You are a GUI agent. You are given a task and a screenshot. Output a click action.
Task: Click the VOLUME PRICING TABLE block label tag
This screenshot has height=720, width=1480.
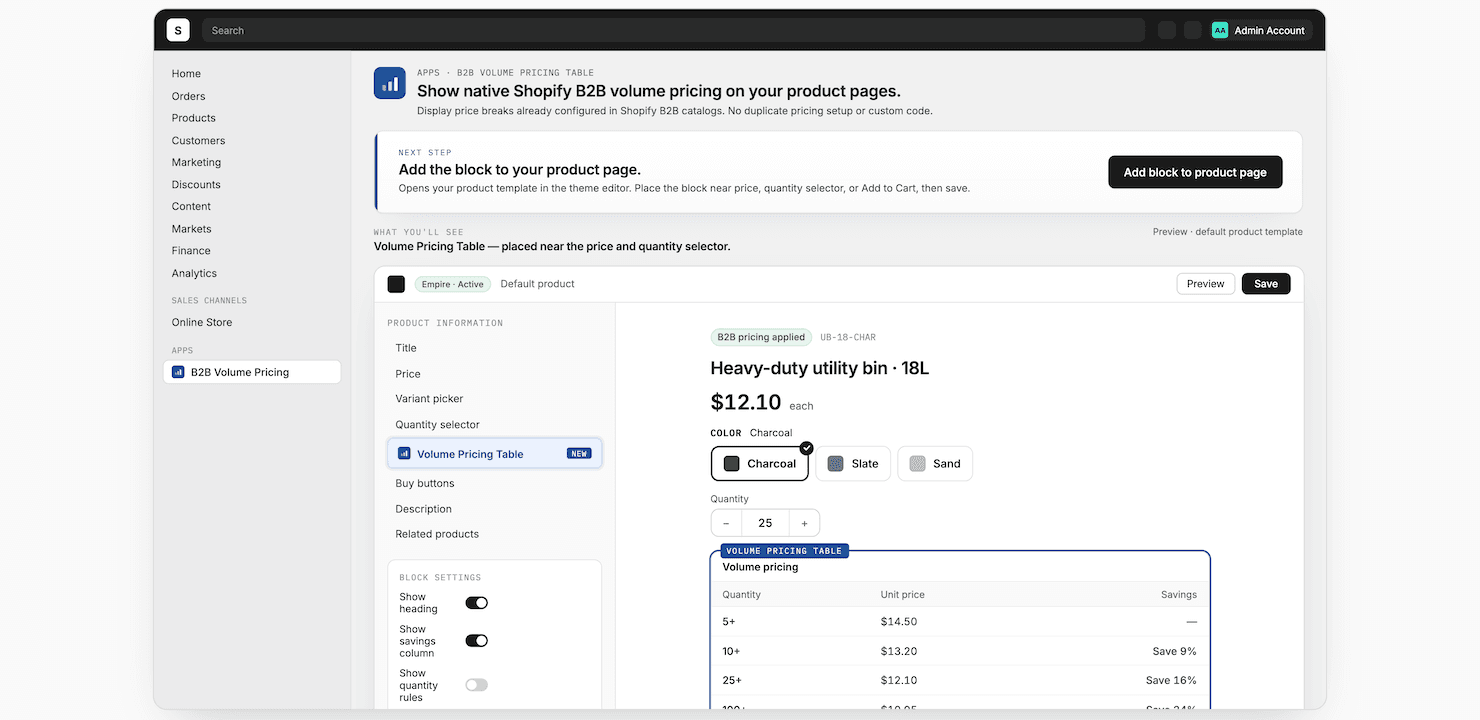point(784,551)
